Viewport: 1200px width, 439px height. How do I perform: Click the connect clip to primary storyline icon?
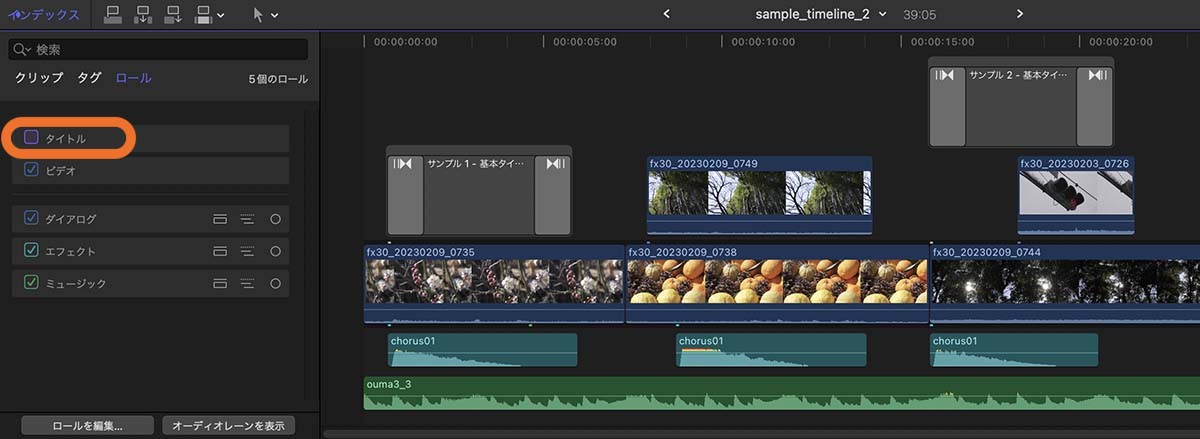point(113,14)
